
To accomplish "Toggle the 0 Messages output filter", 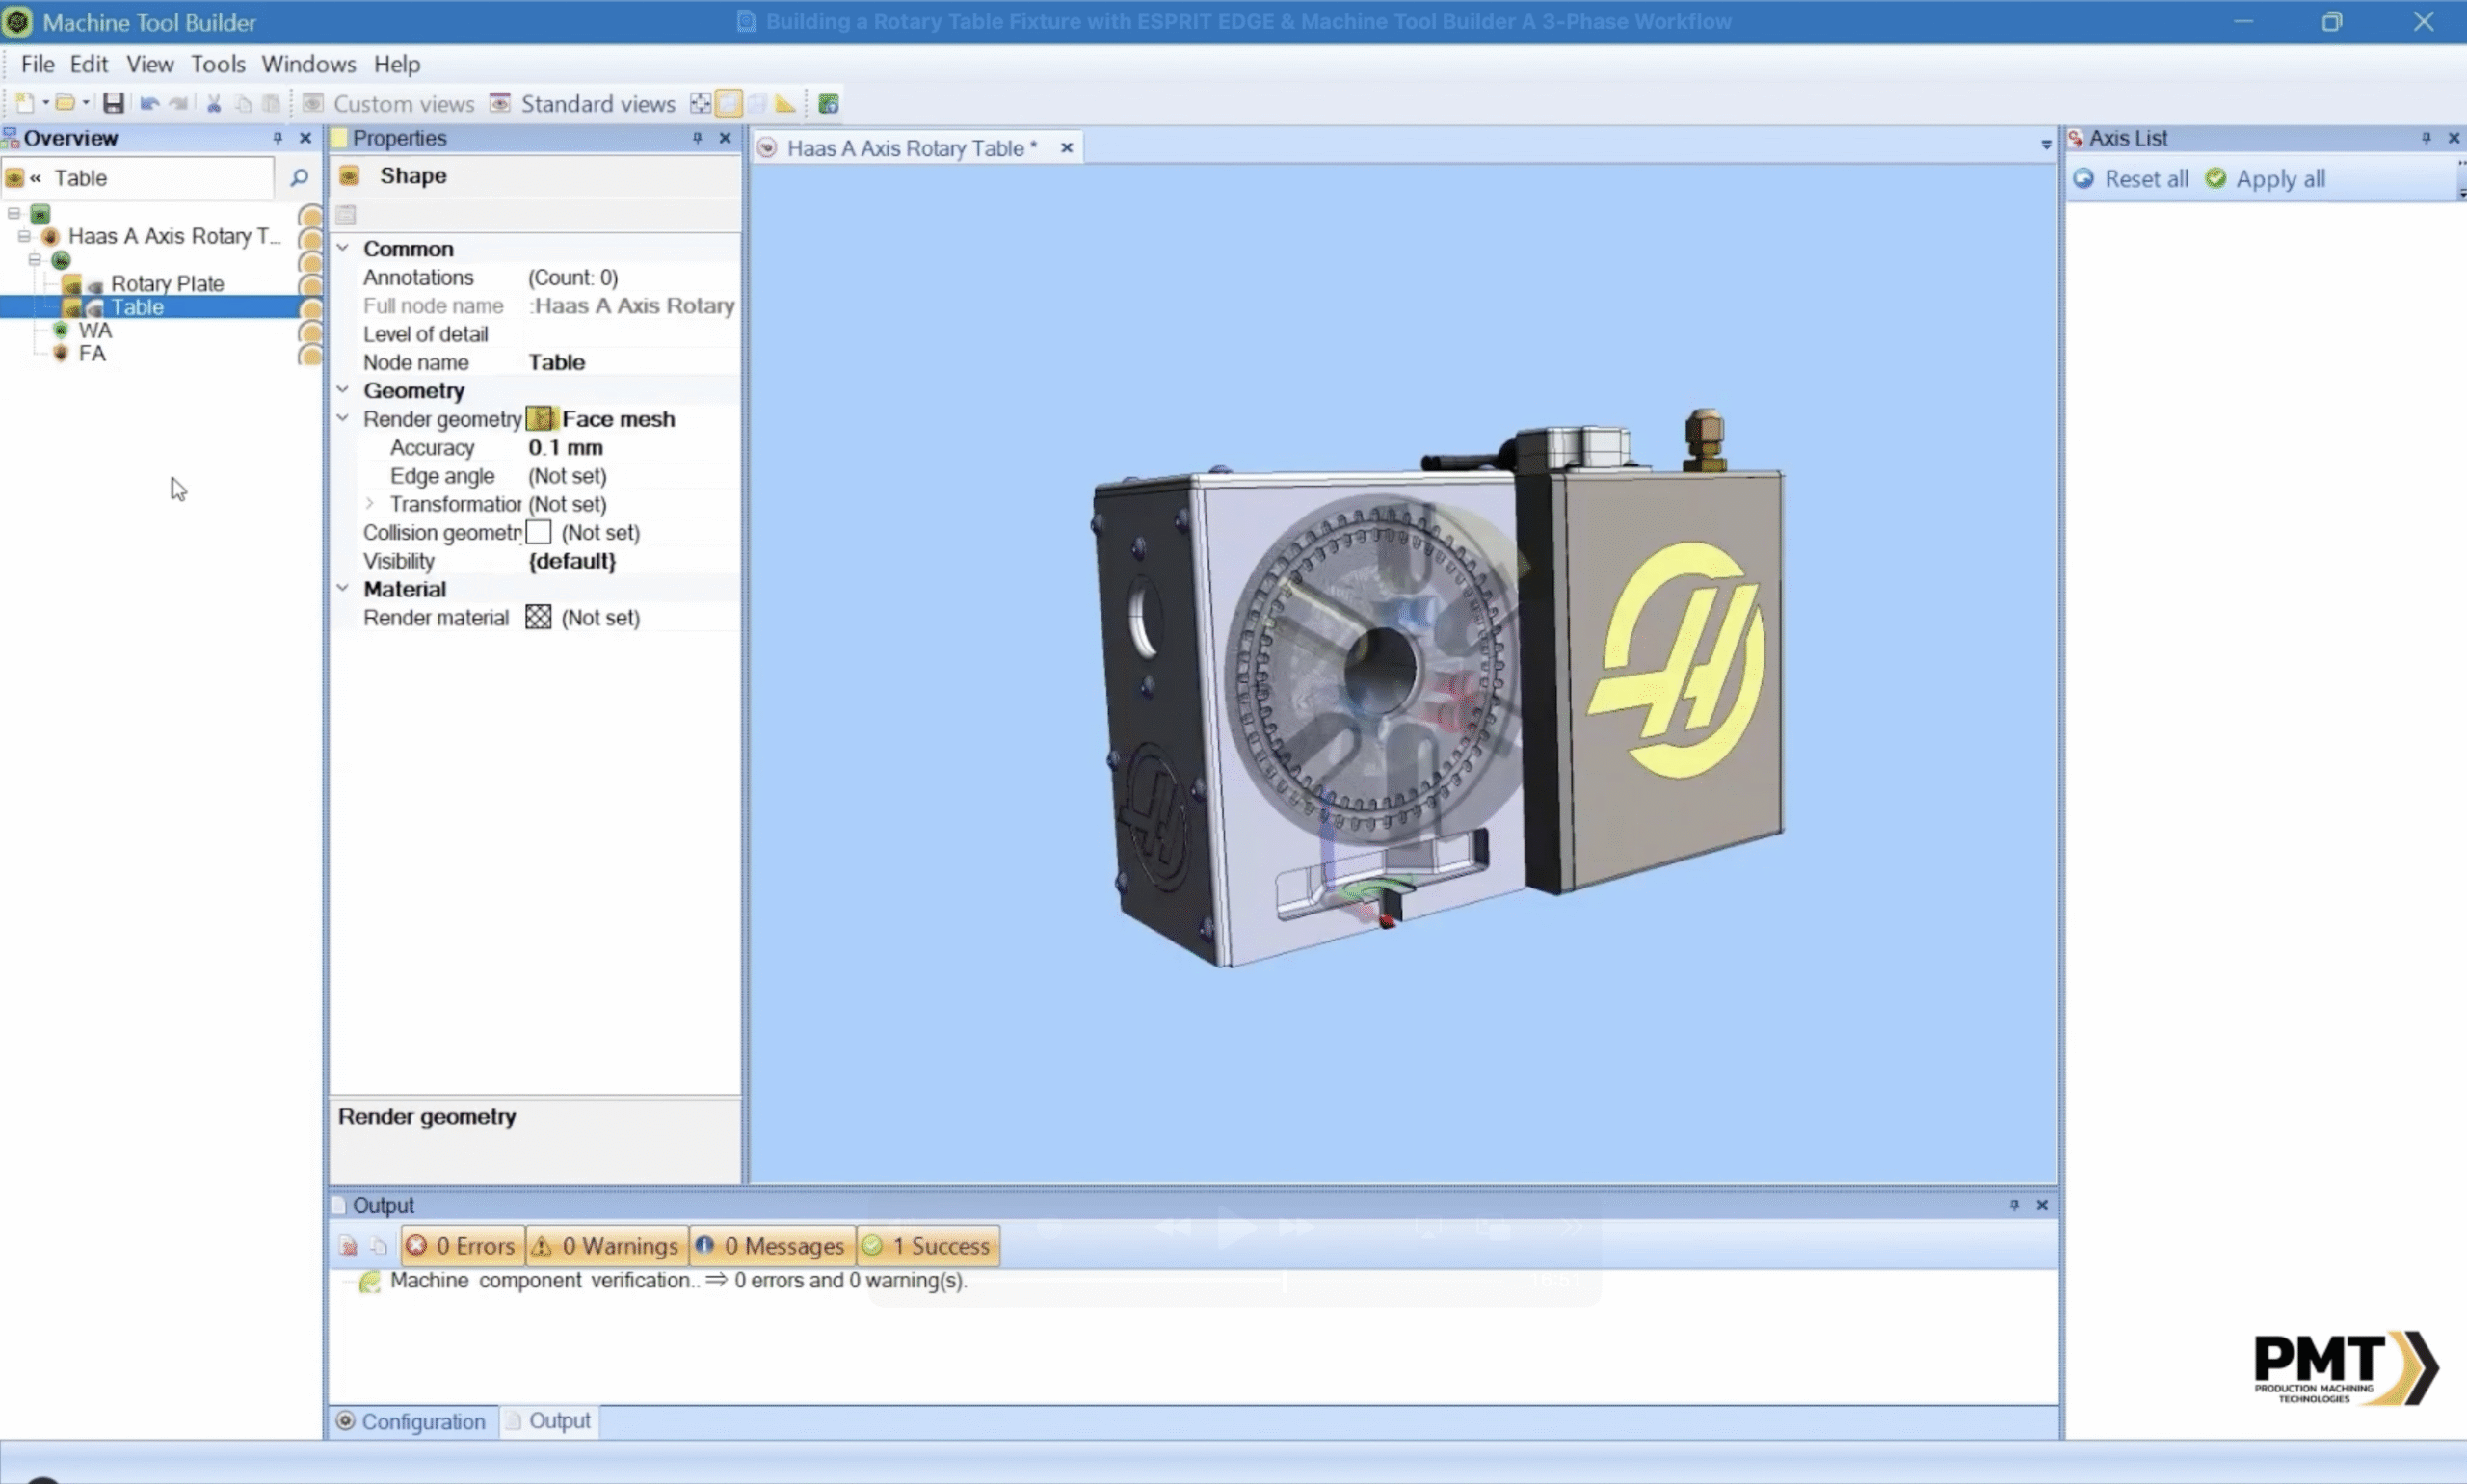I will pyautogui.click(x=772, y=1246).
